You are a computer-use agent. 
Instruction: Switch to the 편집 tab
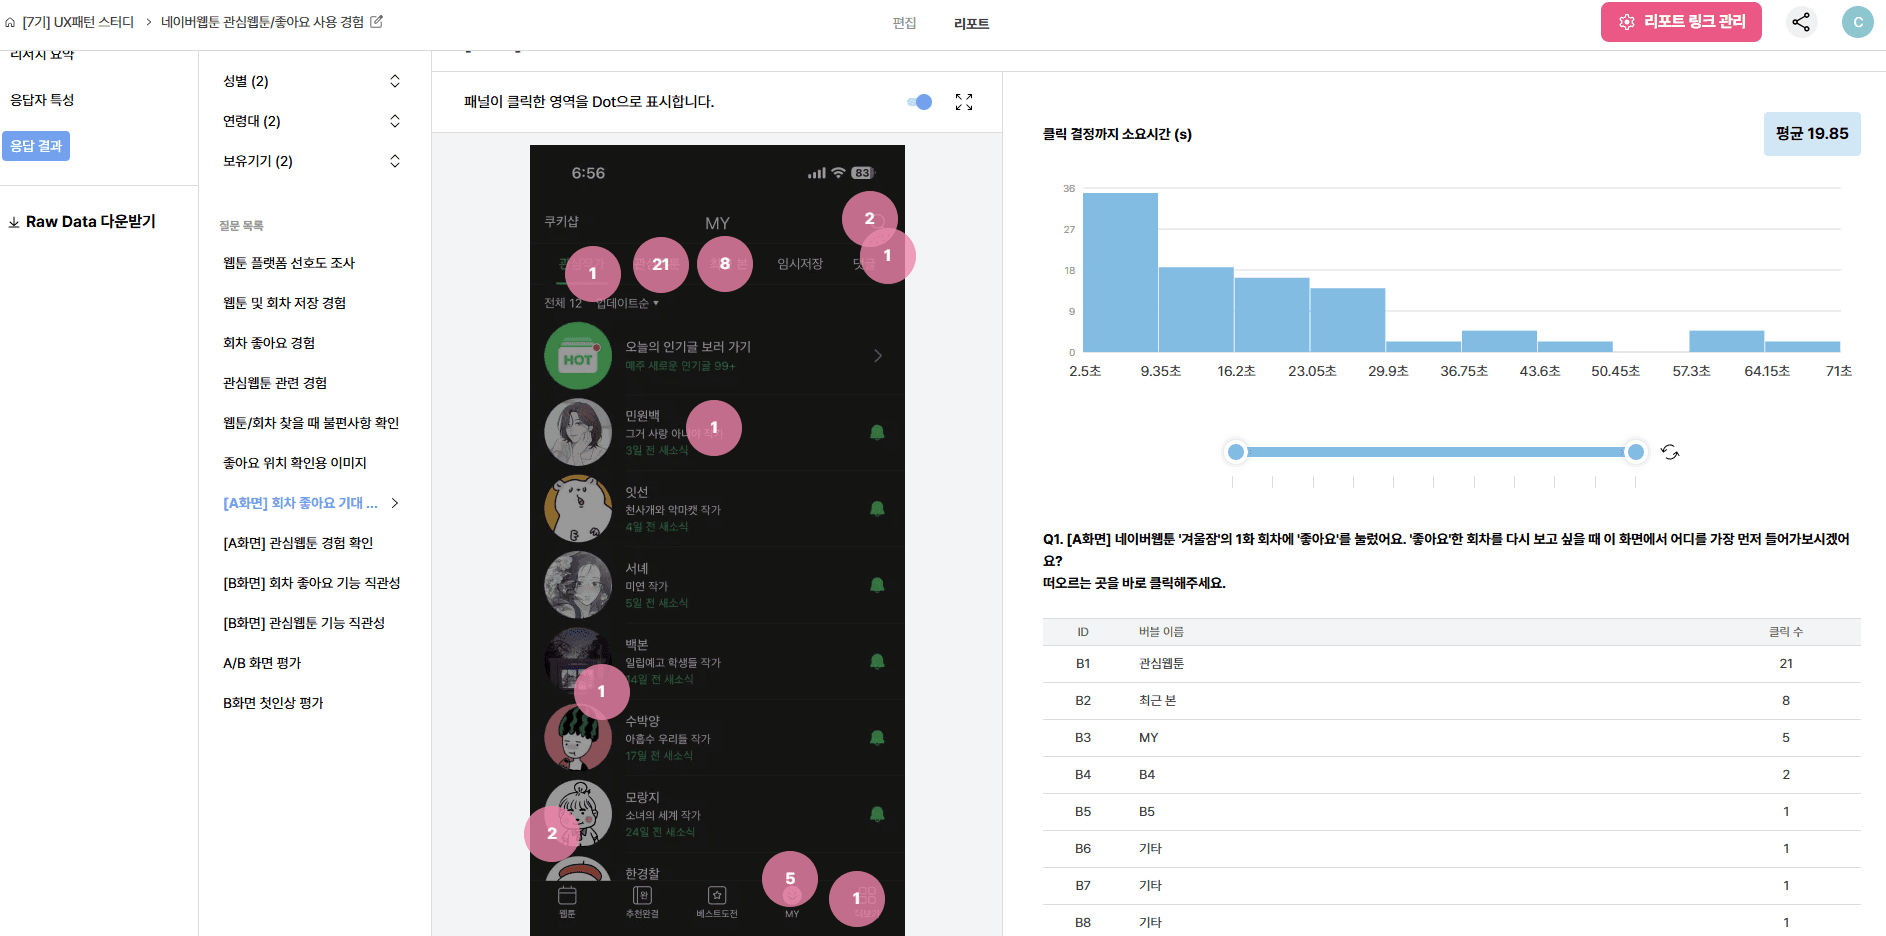[x=904, y=23]
